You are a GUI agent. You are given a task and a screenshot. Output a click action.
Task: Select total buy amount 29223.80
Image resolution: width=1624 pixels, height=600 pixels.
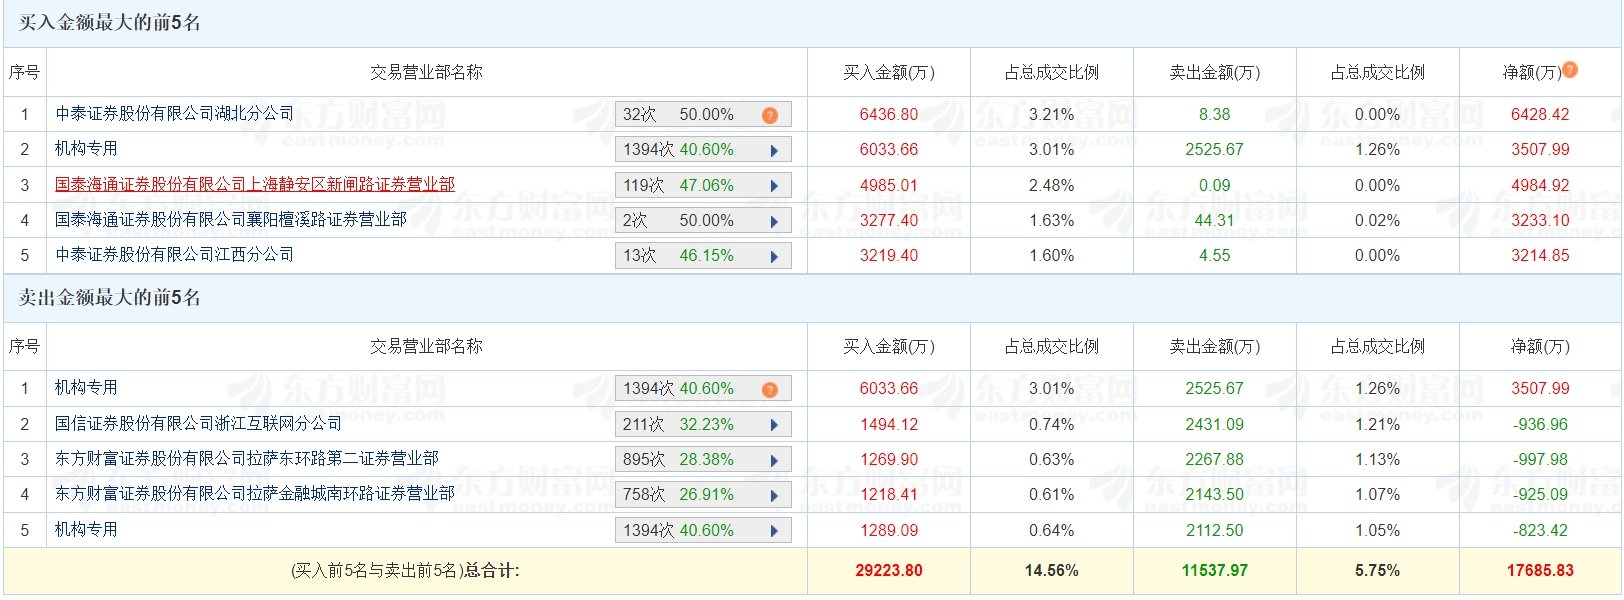pyautogui.click(x=889, y=571)
